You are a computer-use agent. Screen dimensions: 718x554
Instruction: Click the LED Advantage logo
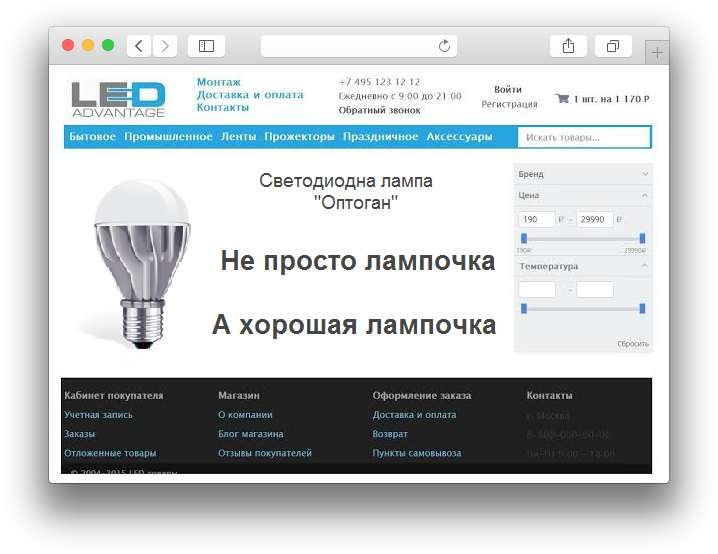click(118, 99)
